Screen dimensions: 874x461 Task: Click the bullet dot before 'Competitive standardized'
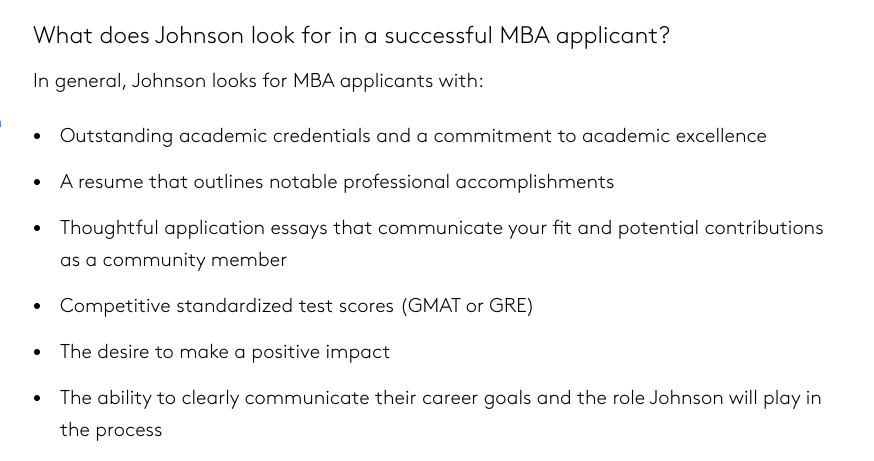(37, 307)
